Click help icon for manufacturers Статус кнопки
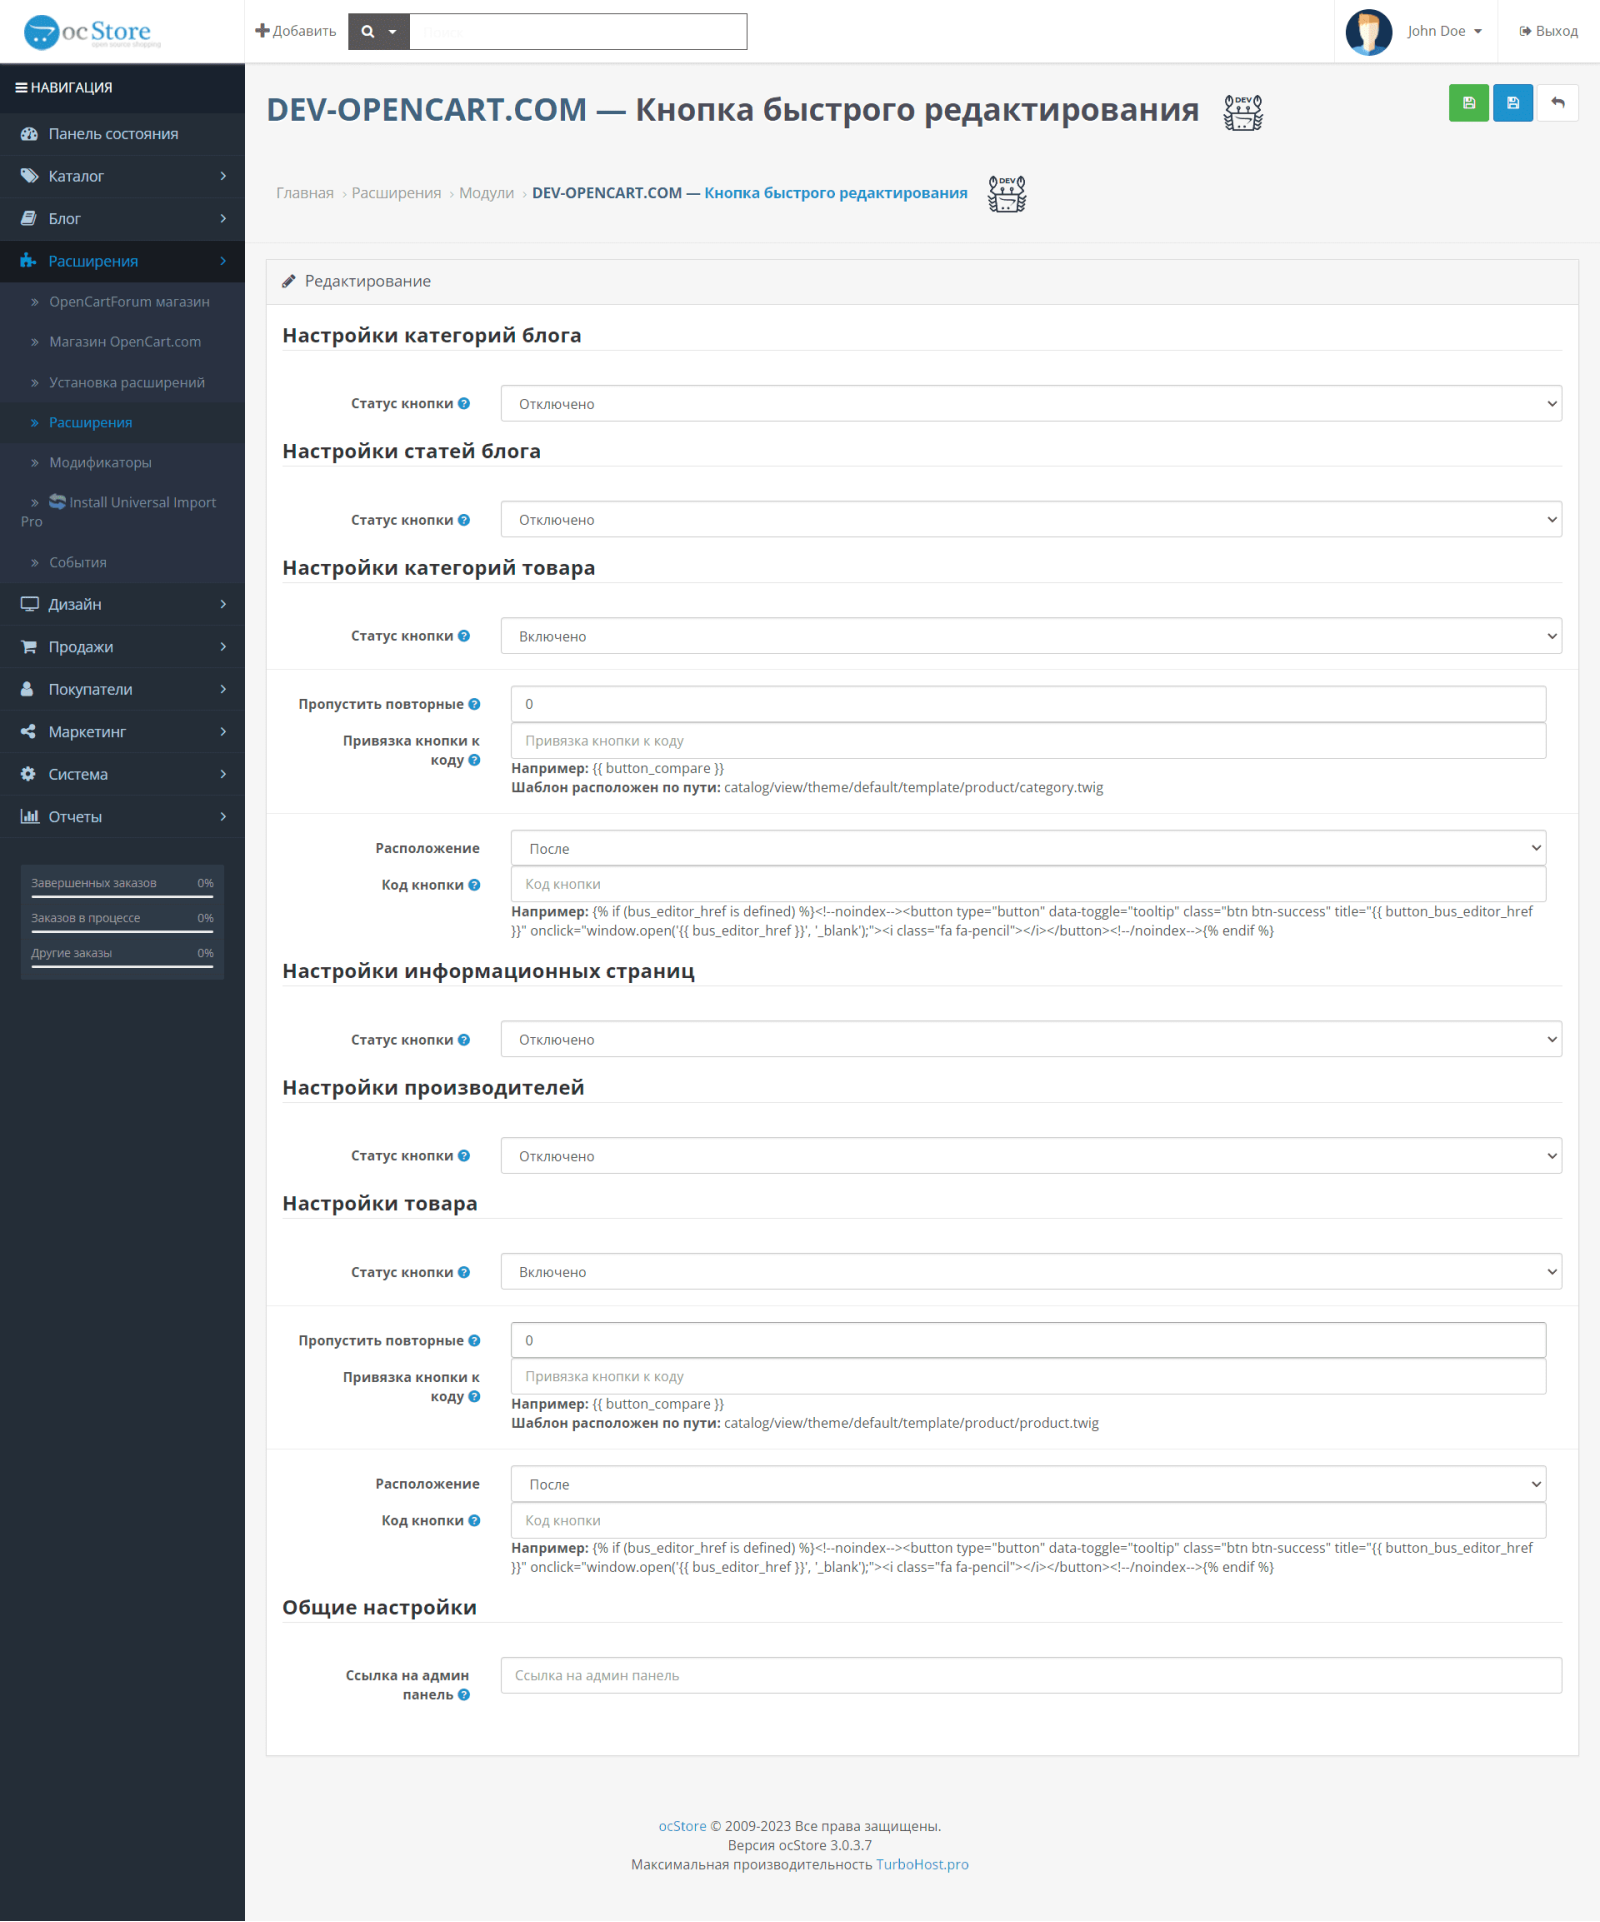The width and height of the screenshot is (1600, 1922). pos(464,1156)
